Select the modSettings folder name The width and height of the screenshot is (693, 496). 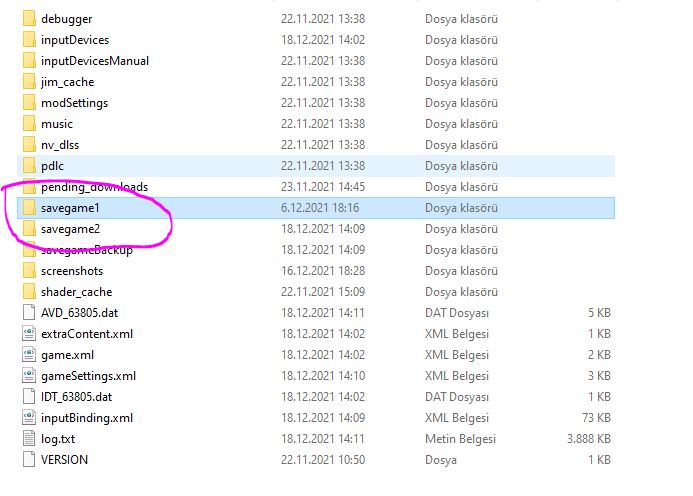point(75,103)
